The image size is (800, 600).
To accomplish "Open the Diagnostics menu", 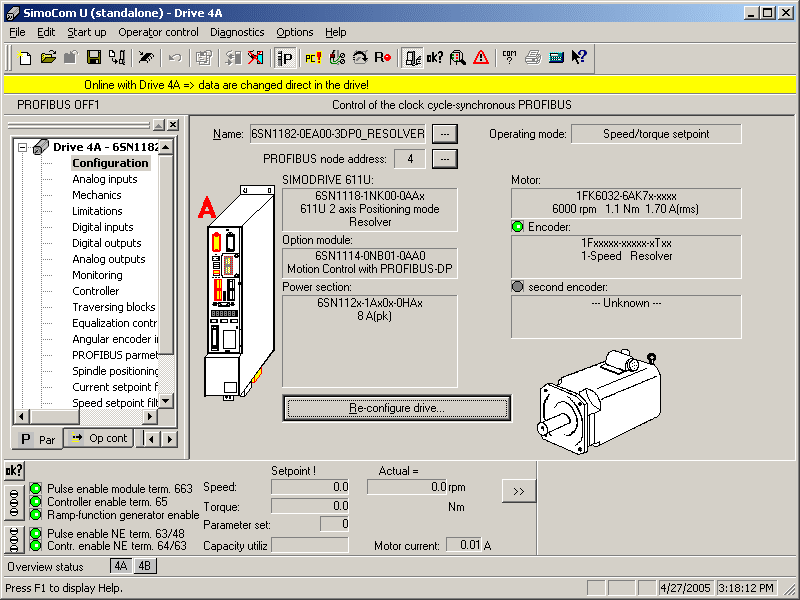I will [x=237, y=32].
